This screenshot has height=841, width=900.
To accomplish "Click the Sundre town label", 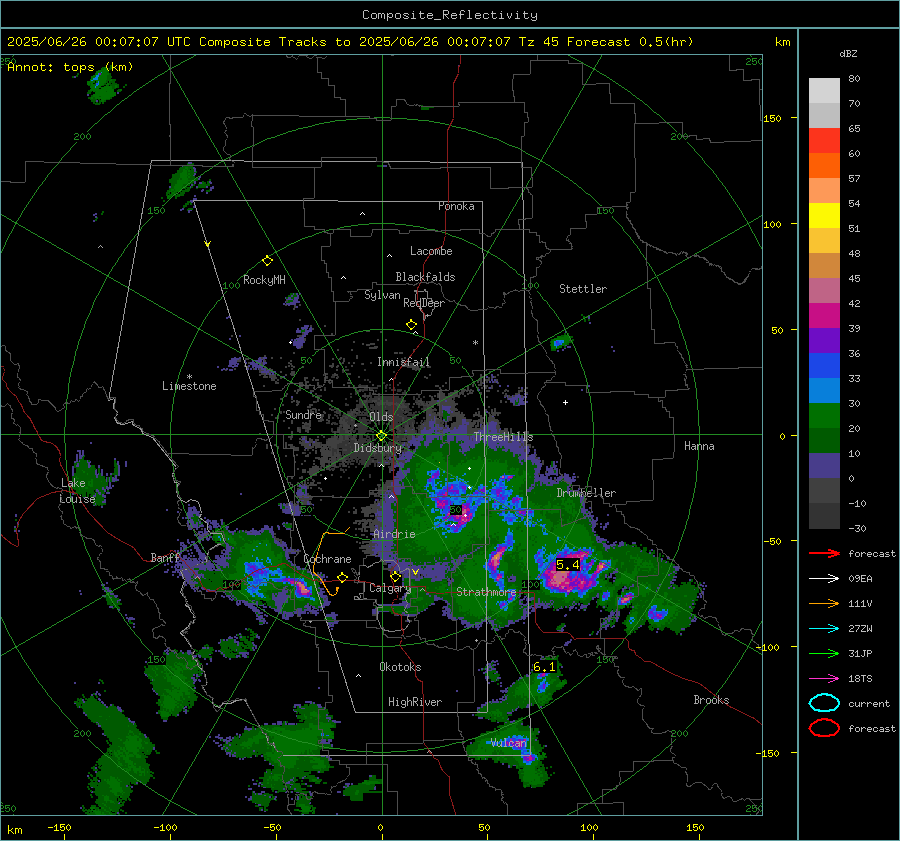I will 304,415.
